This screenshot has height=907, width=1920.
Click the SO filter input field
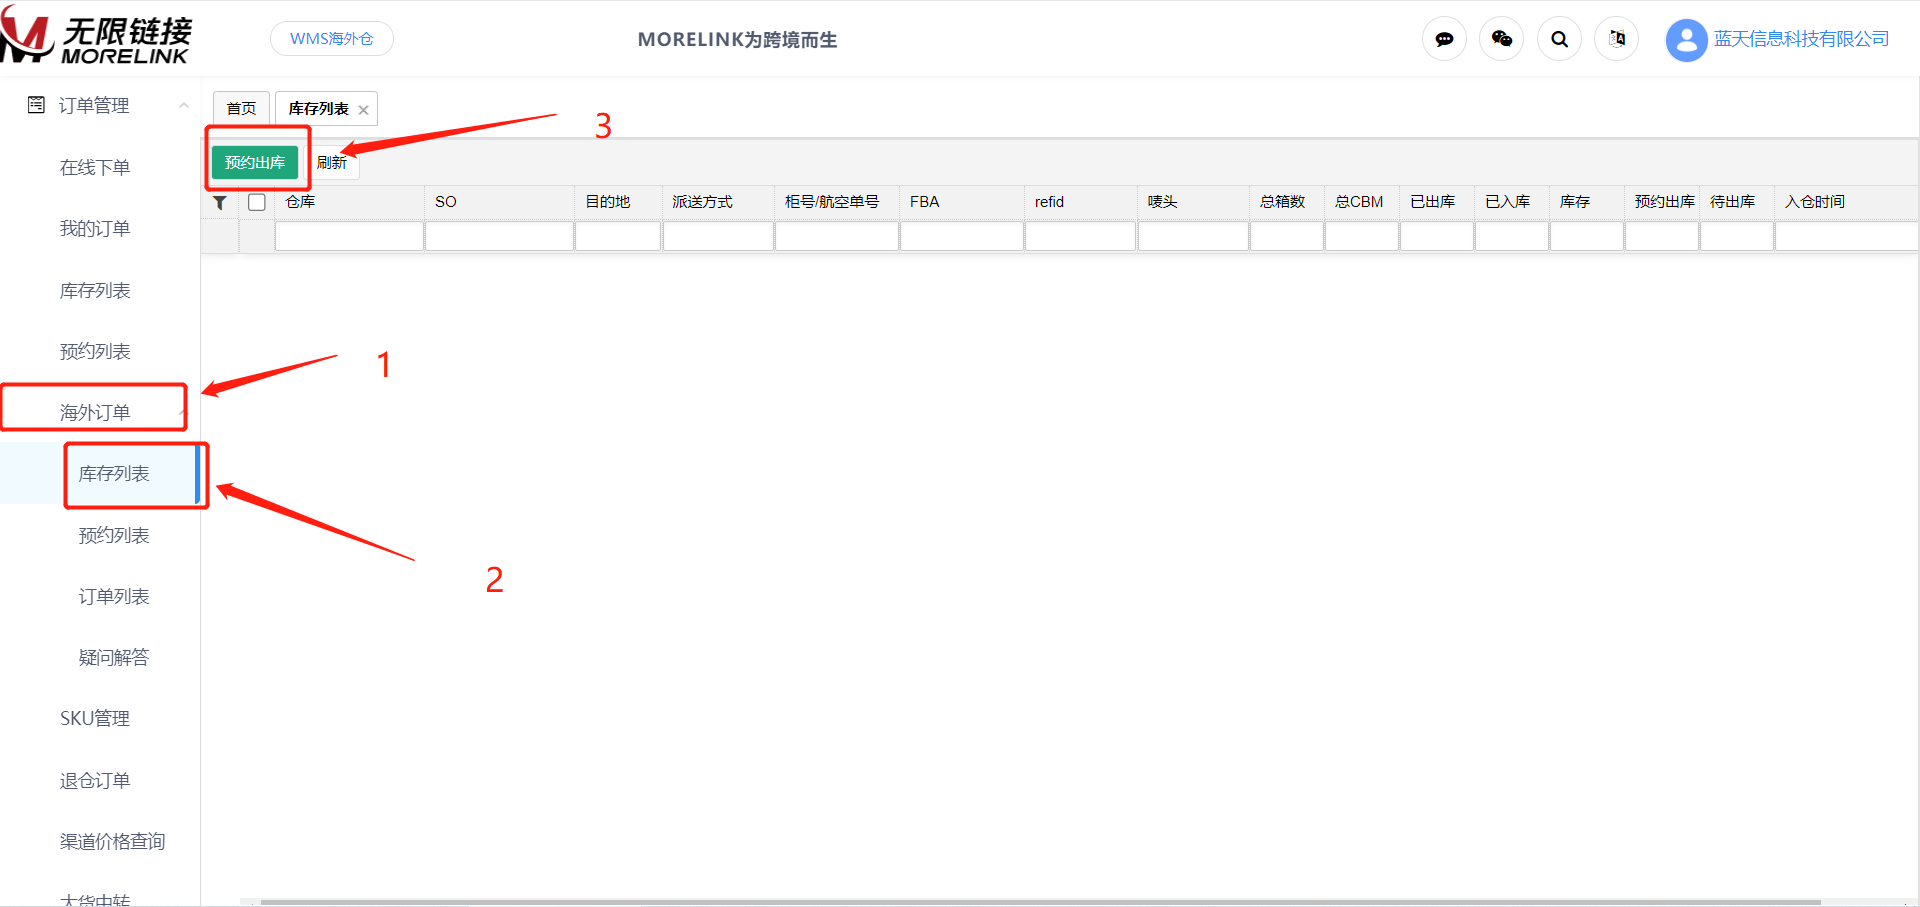click(x=499, y=236)
